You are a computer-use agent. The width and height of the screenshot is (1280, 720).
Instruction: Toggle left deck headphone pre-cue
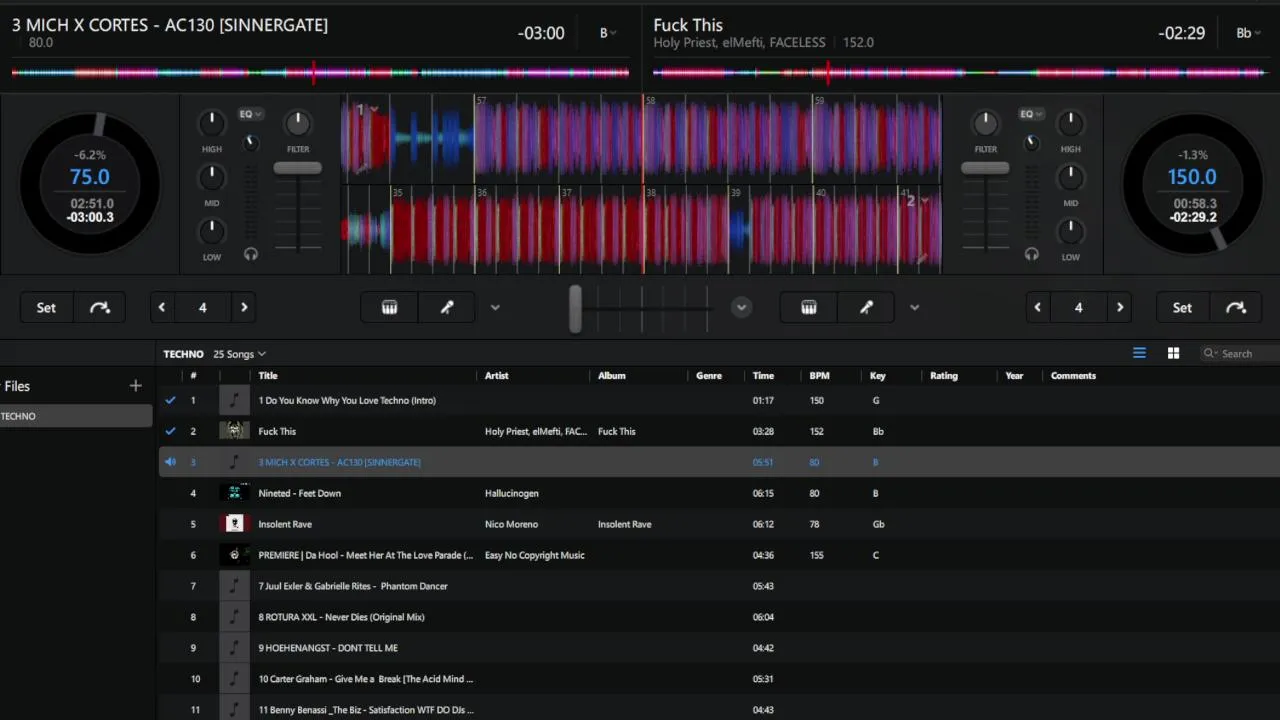[251, 254]
